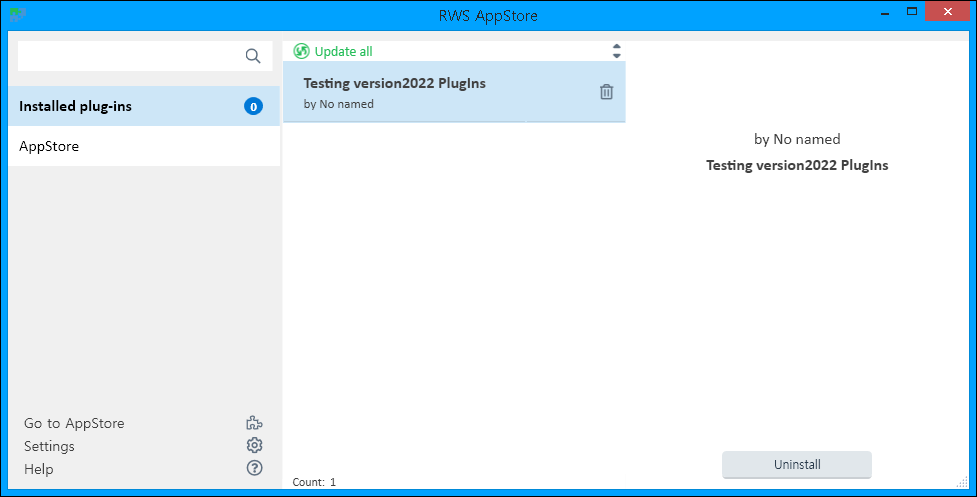
Task: Click the Count: 1 status text
Action: click(315, 482)
